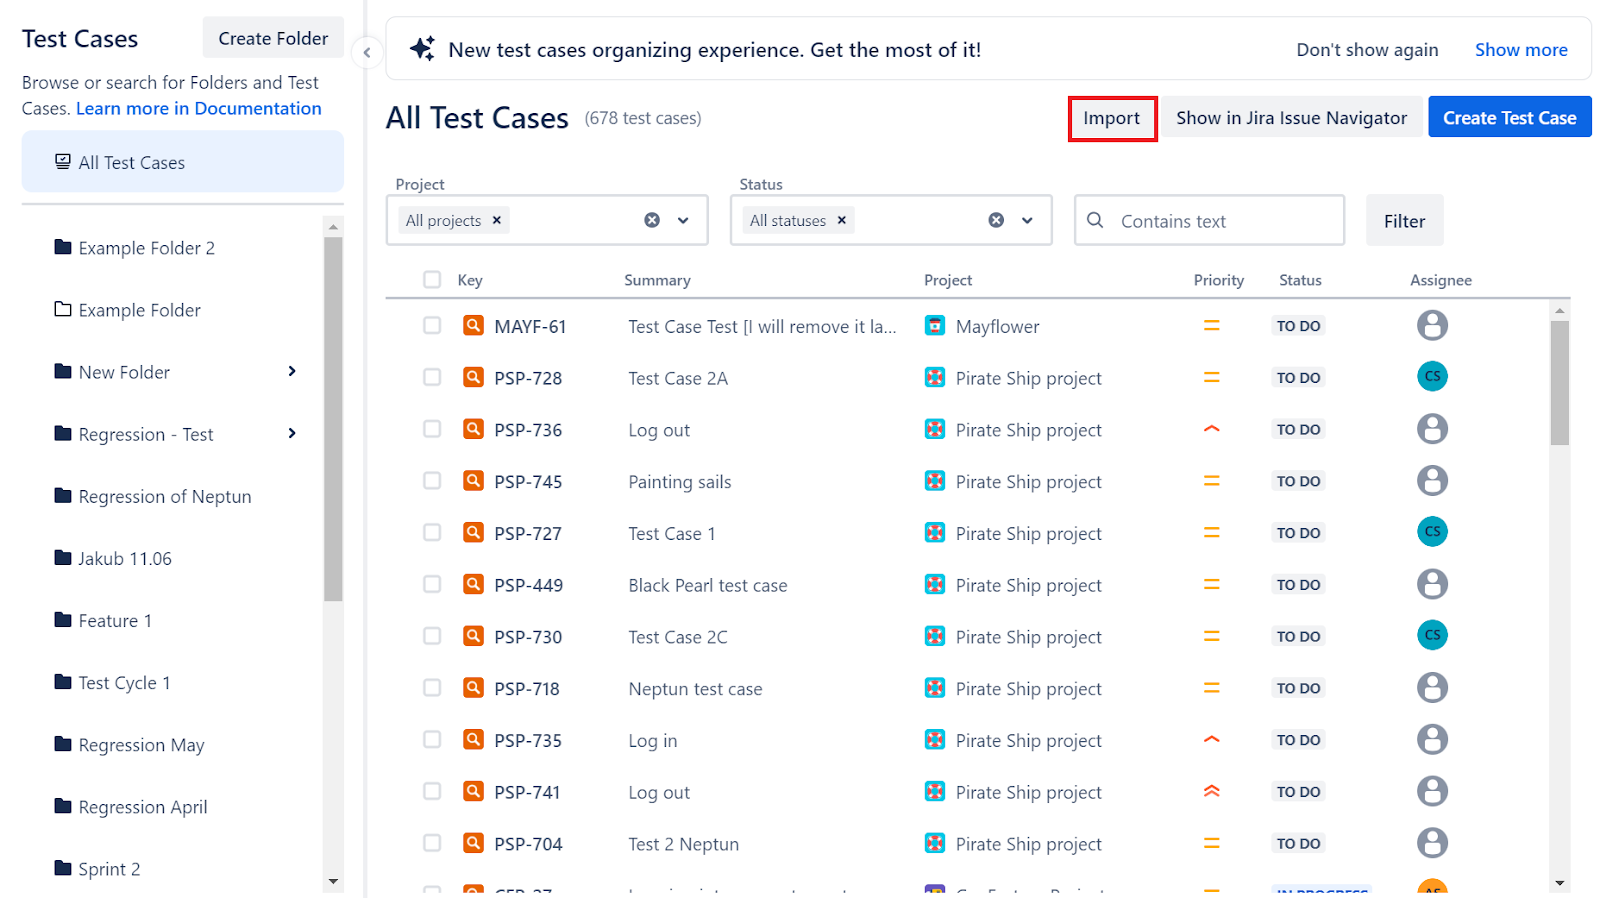1600x898 pixels.
Task: Click the Contains text search field
Action: [1209, 220]
